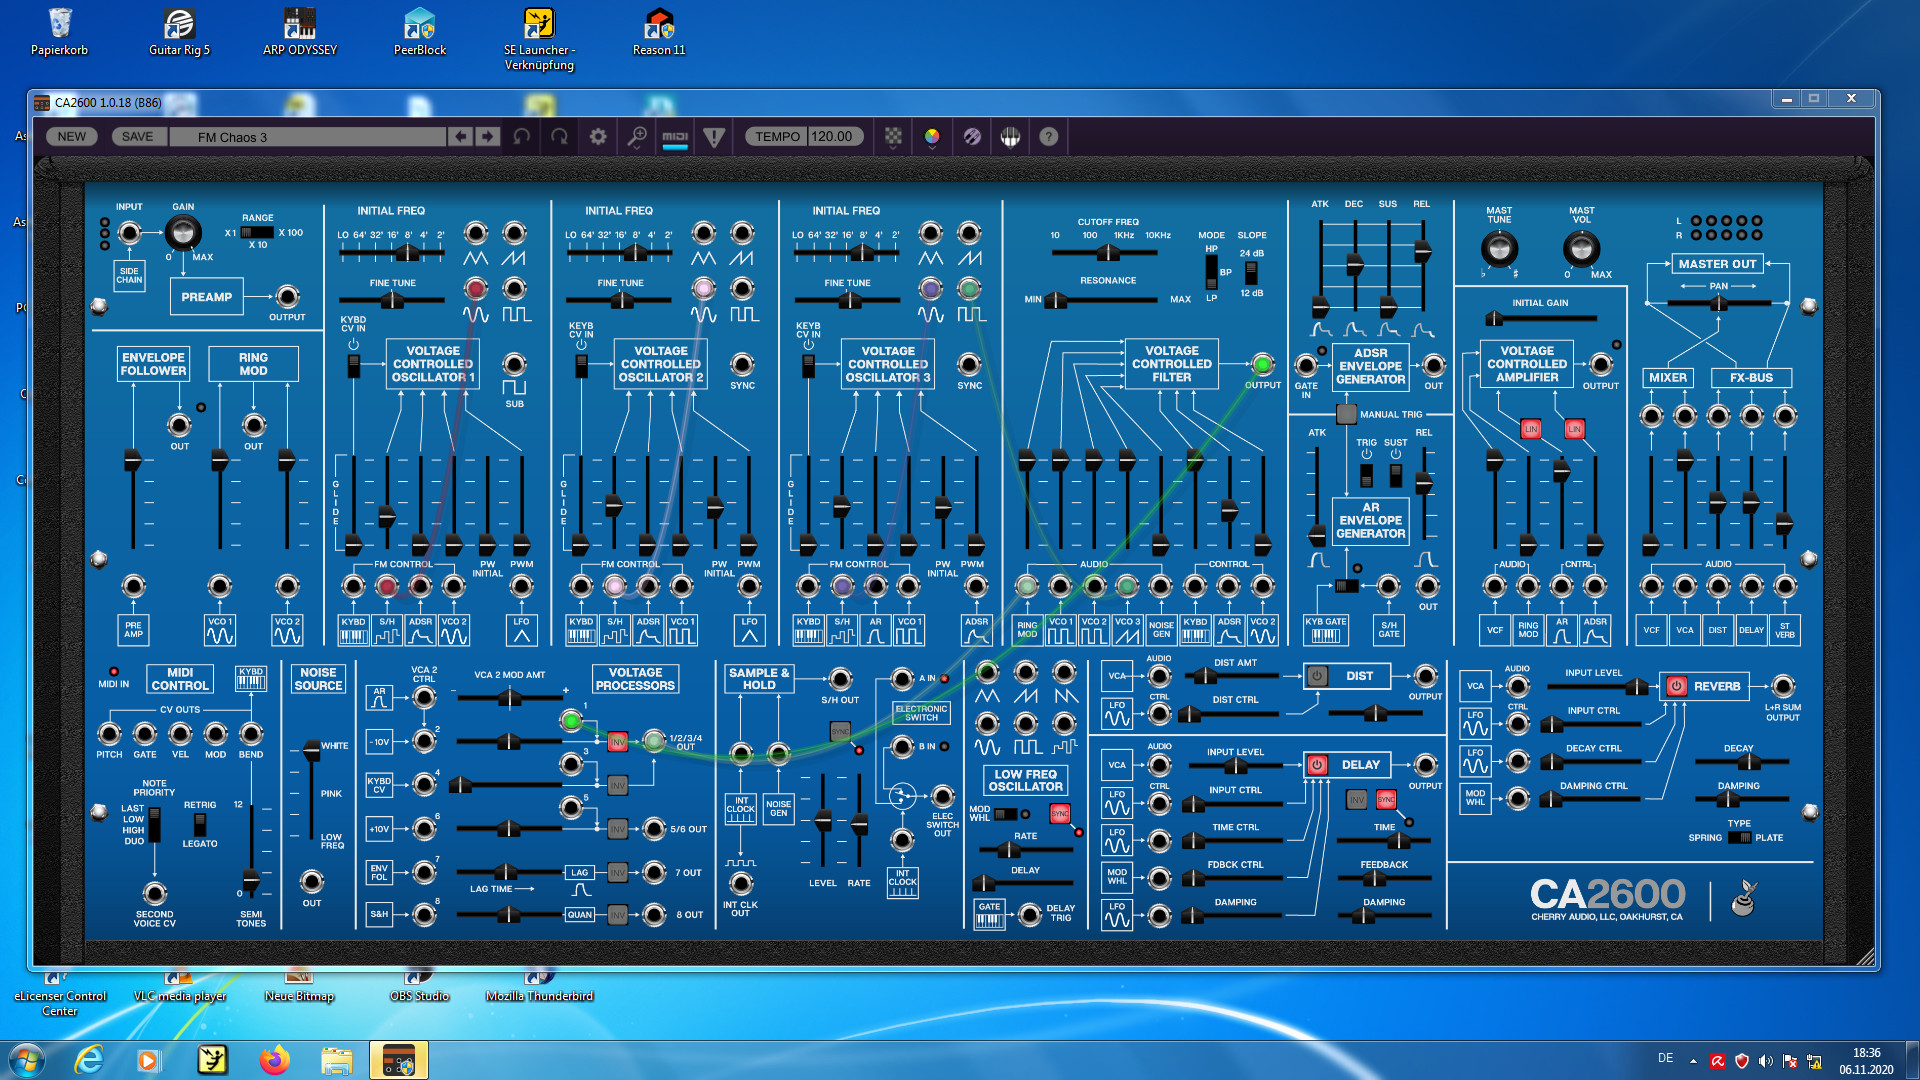Toggle the DIST power button

1317,676
